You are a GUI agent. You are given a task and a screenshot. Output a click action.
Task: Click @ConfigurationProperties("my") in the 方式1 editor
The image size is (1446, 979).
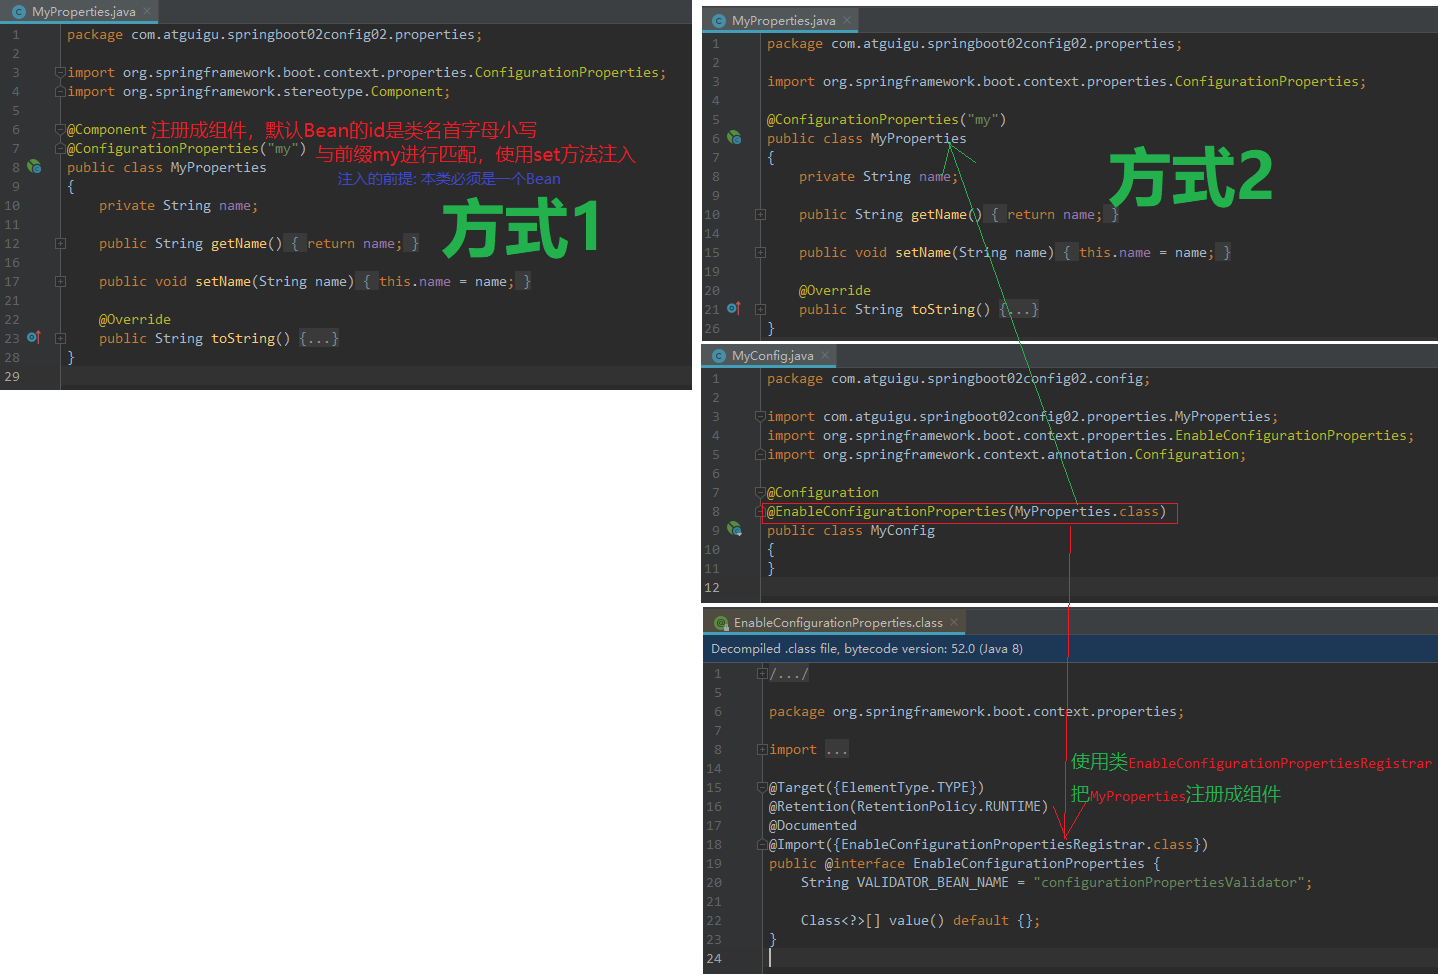coord(187,148)
